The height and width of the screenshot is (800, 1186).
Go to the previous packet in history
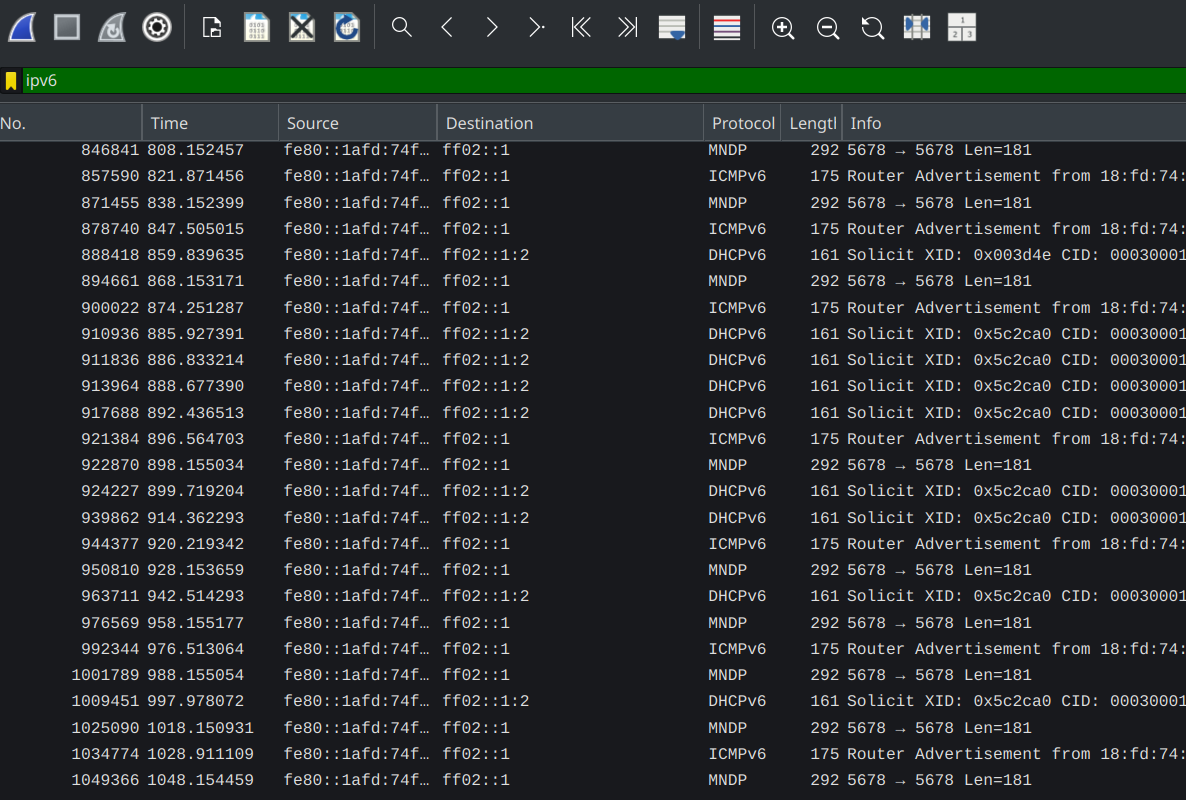click(x=447, y=27)
